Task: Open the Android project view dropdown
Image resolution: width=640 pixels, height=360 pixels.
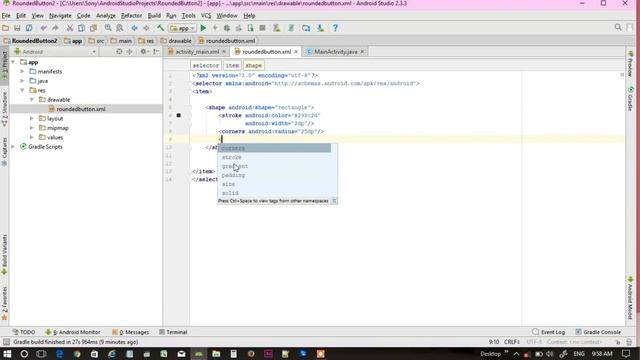Action: point(55,52)
